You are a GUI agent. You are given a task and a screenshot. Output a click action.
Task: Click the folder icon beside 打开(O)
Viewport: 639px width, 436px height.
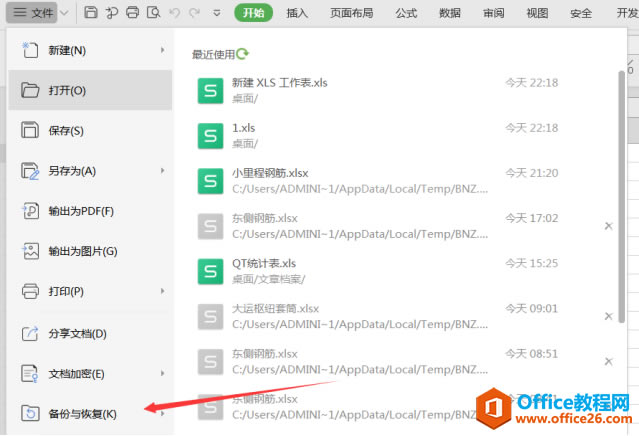click(x=30, y=90)
